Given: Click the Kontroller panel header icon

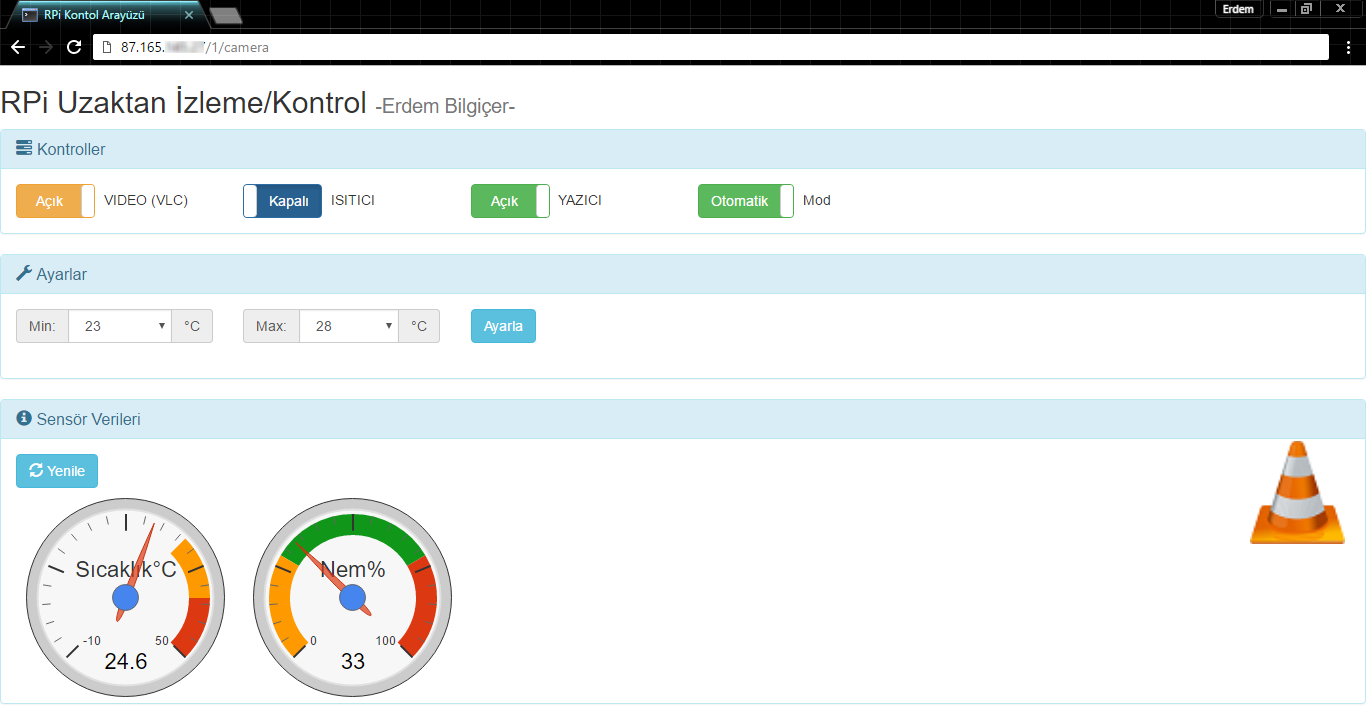Looking at the screenshot, I should [24, 149].
